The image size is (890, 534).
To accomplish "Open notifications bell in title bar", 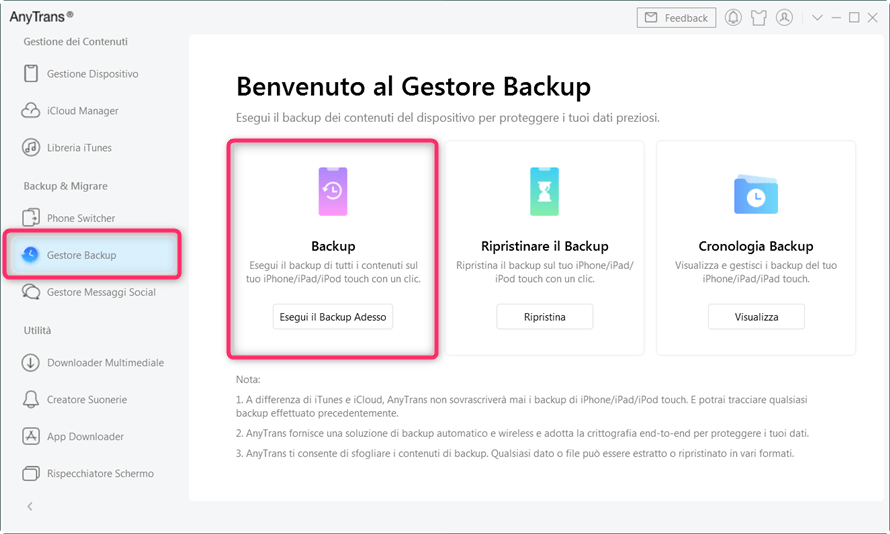I will pyautogui.click(x=733, y=18).
